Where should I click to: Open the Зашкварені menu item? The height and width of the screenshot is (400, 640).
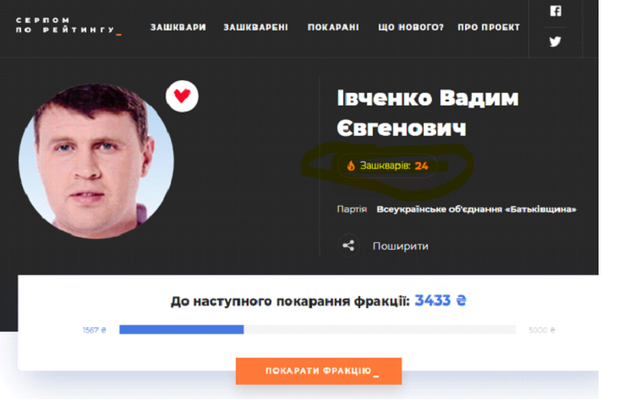click(x=256, y=27)
